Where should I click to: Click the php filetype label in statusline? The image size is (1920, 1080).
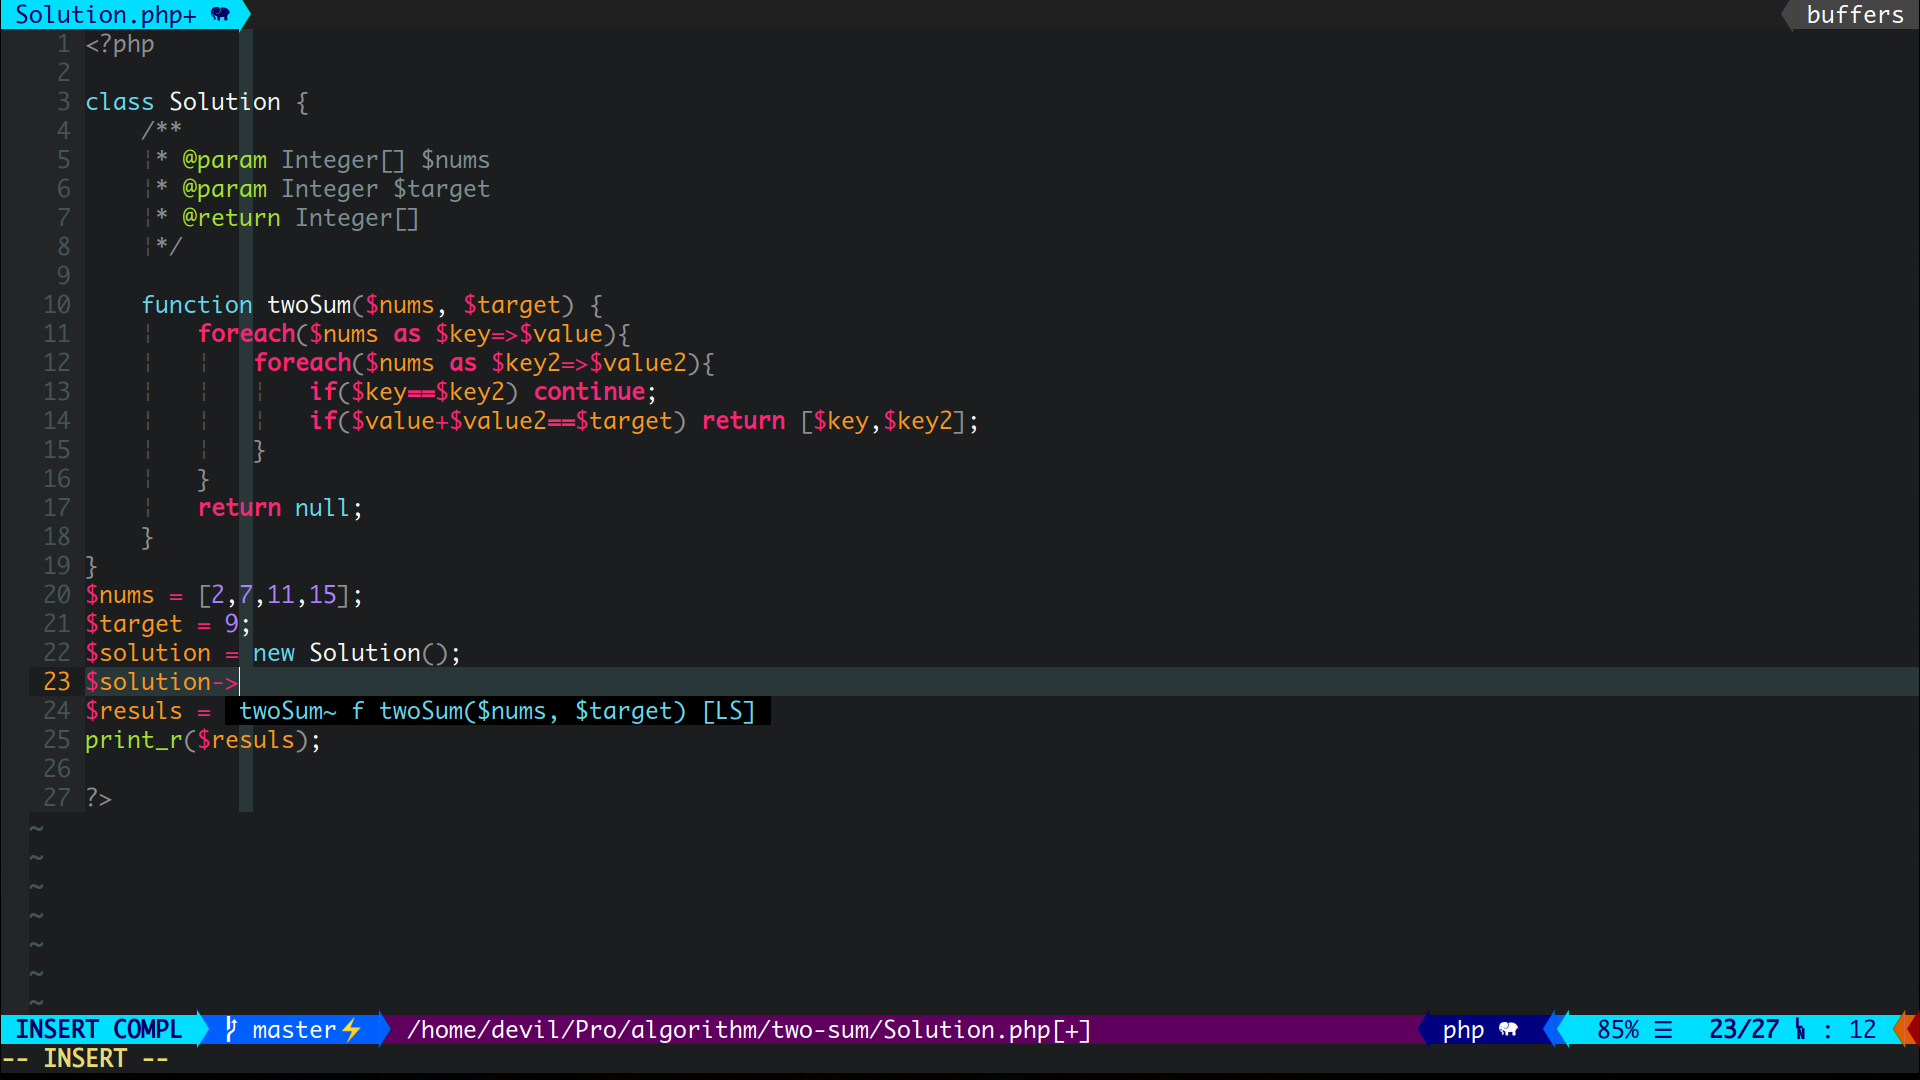click(1462, 1029)
